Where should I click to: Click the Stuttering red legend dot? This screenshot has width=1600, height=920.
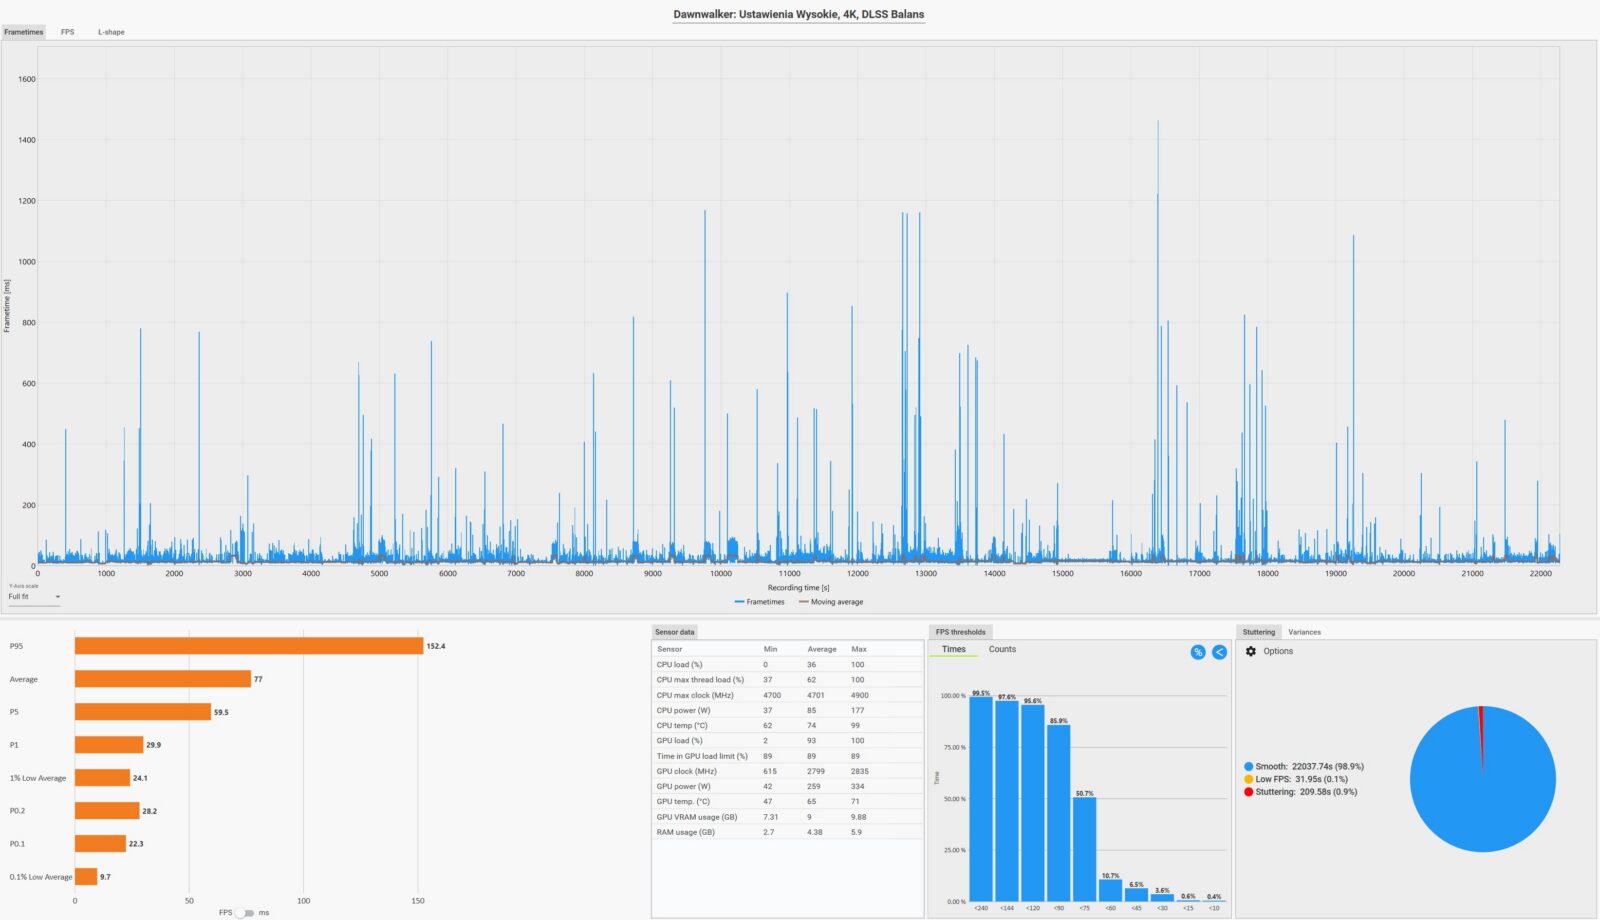(x=1248, y=792)
